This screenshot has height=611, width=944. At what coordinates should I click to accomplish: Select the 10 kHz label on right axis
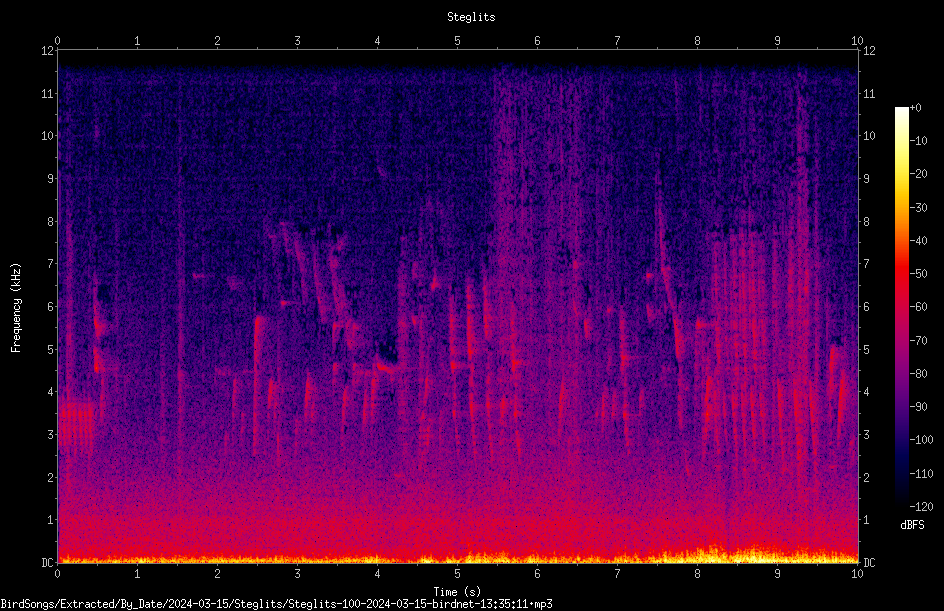pyautogui.click(x=869, y=135)
